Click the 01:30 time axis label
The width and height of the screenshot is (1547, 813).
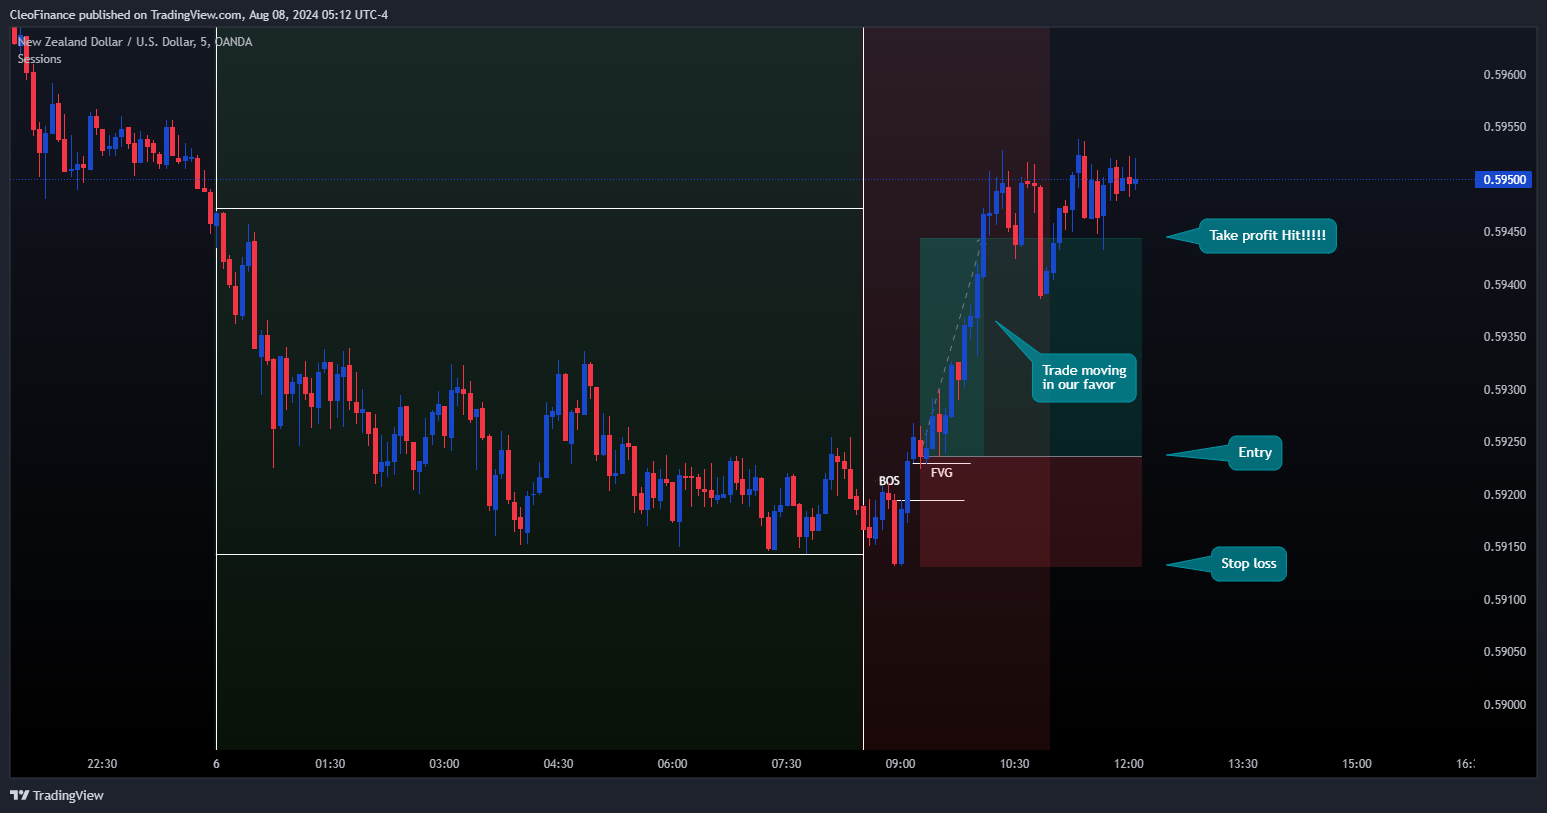pyautogui.click(x=330, y=764)
